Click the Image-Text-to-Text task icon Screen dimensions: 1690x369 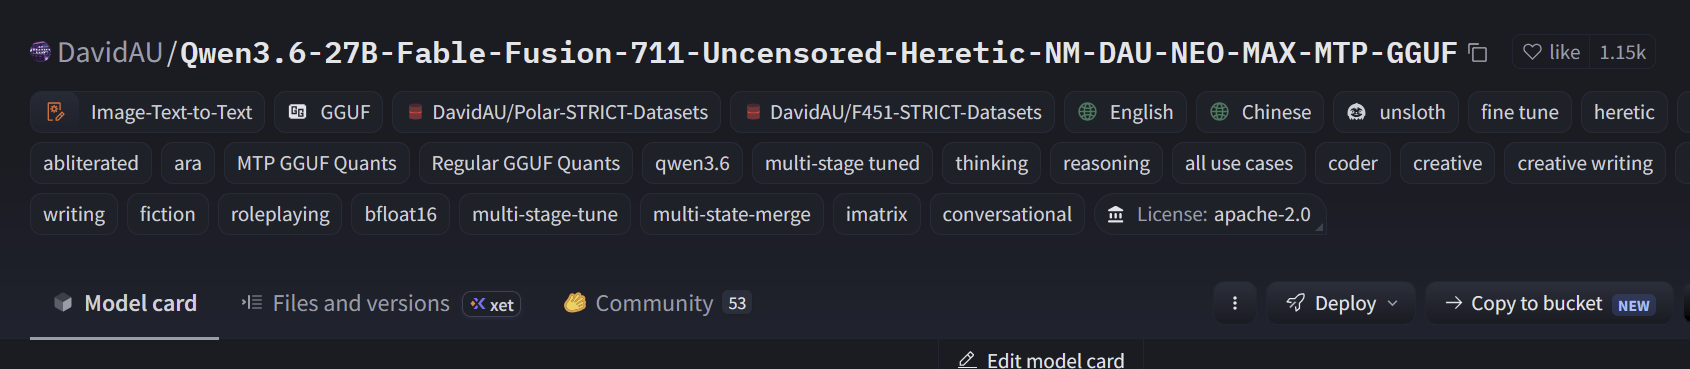tap(56, 112)
